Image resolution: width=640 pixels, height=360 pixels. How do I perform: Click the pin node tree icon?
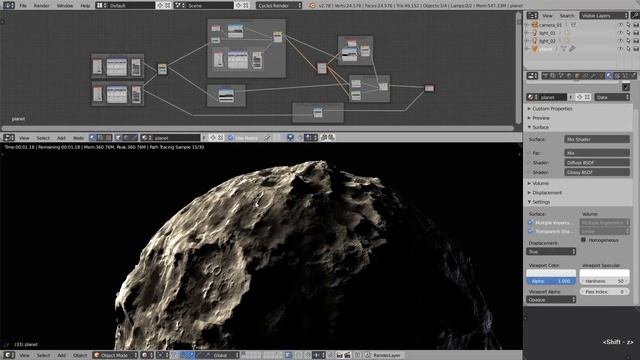(x=268, y=138)
